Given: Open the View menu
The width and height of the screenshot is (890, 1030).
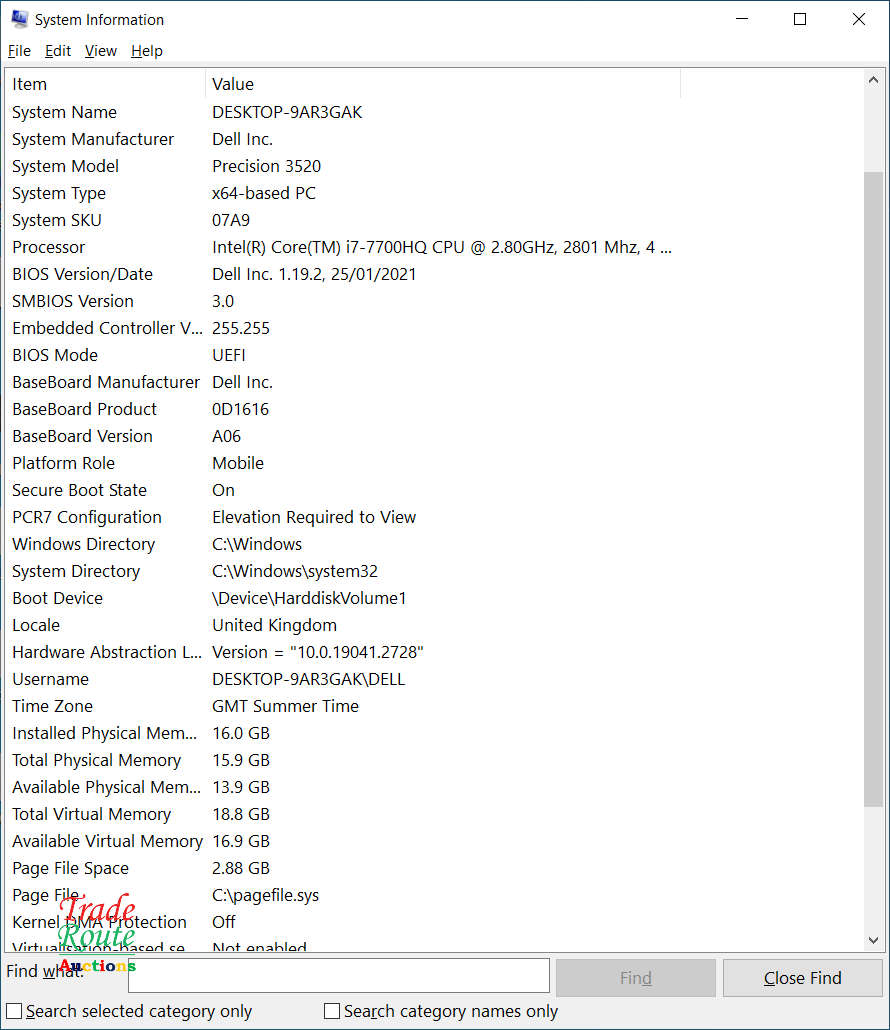Looking at the screenshot, I should [x=100, y=51].
